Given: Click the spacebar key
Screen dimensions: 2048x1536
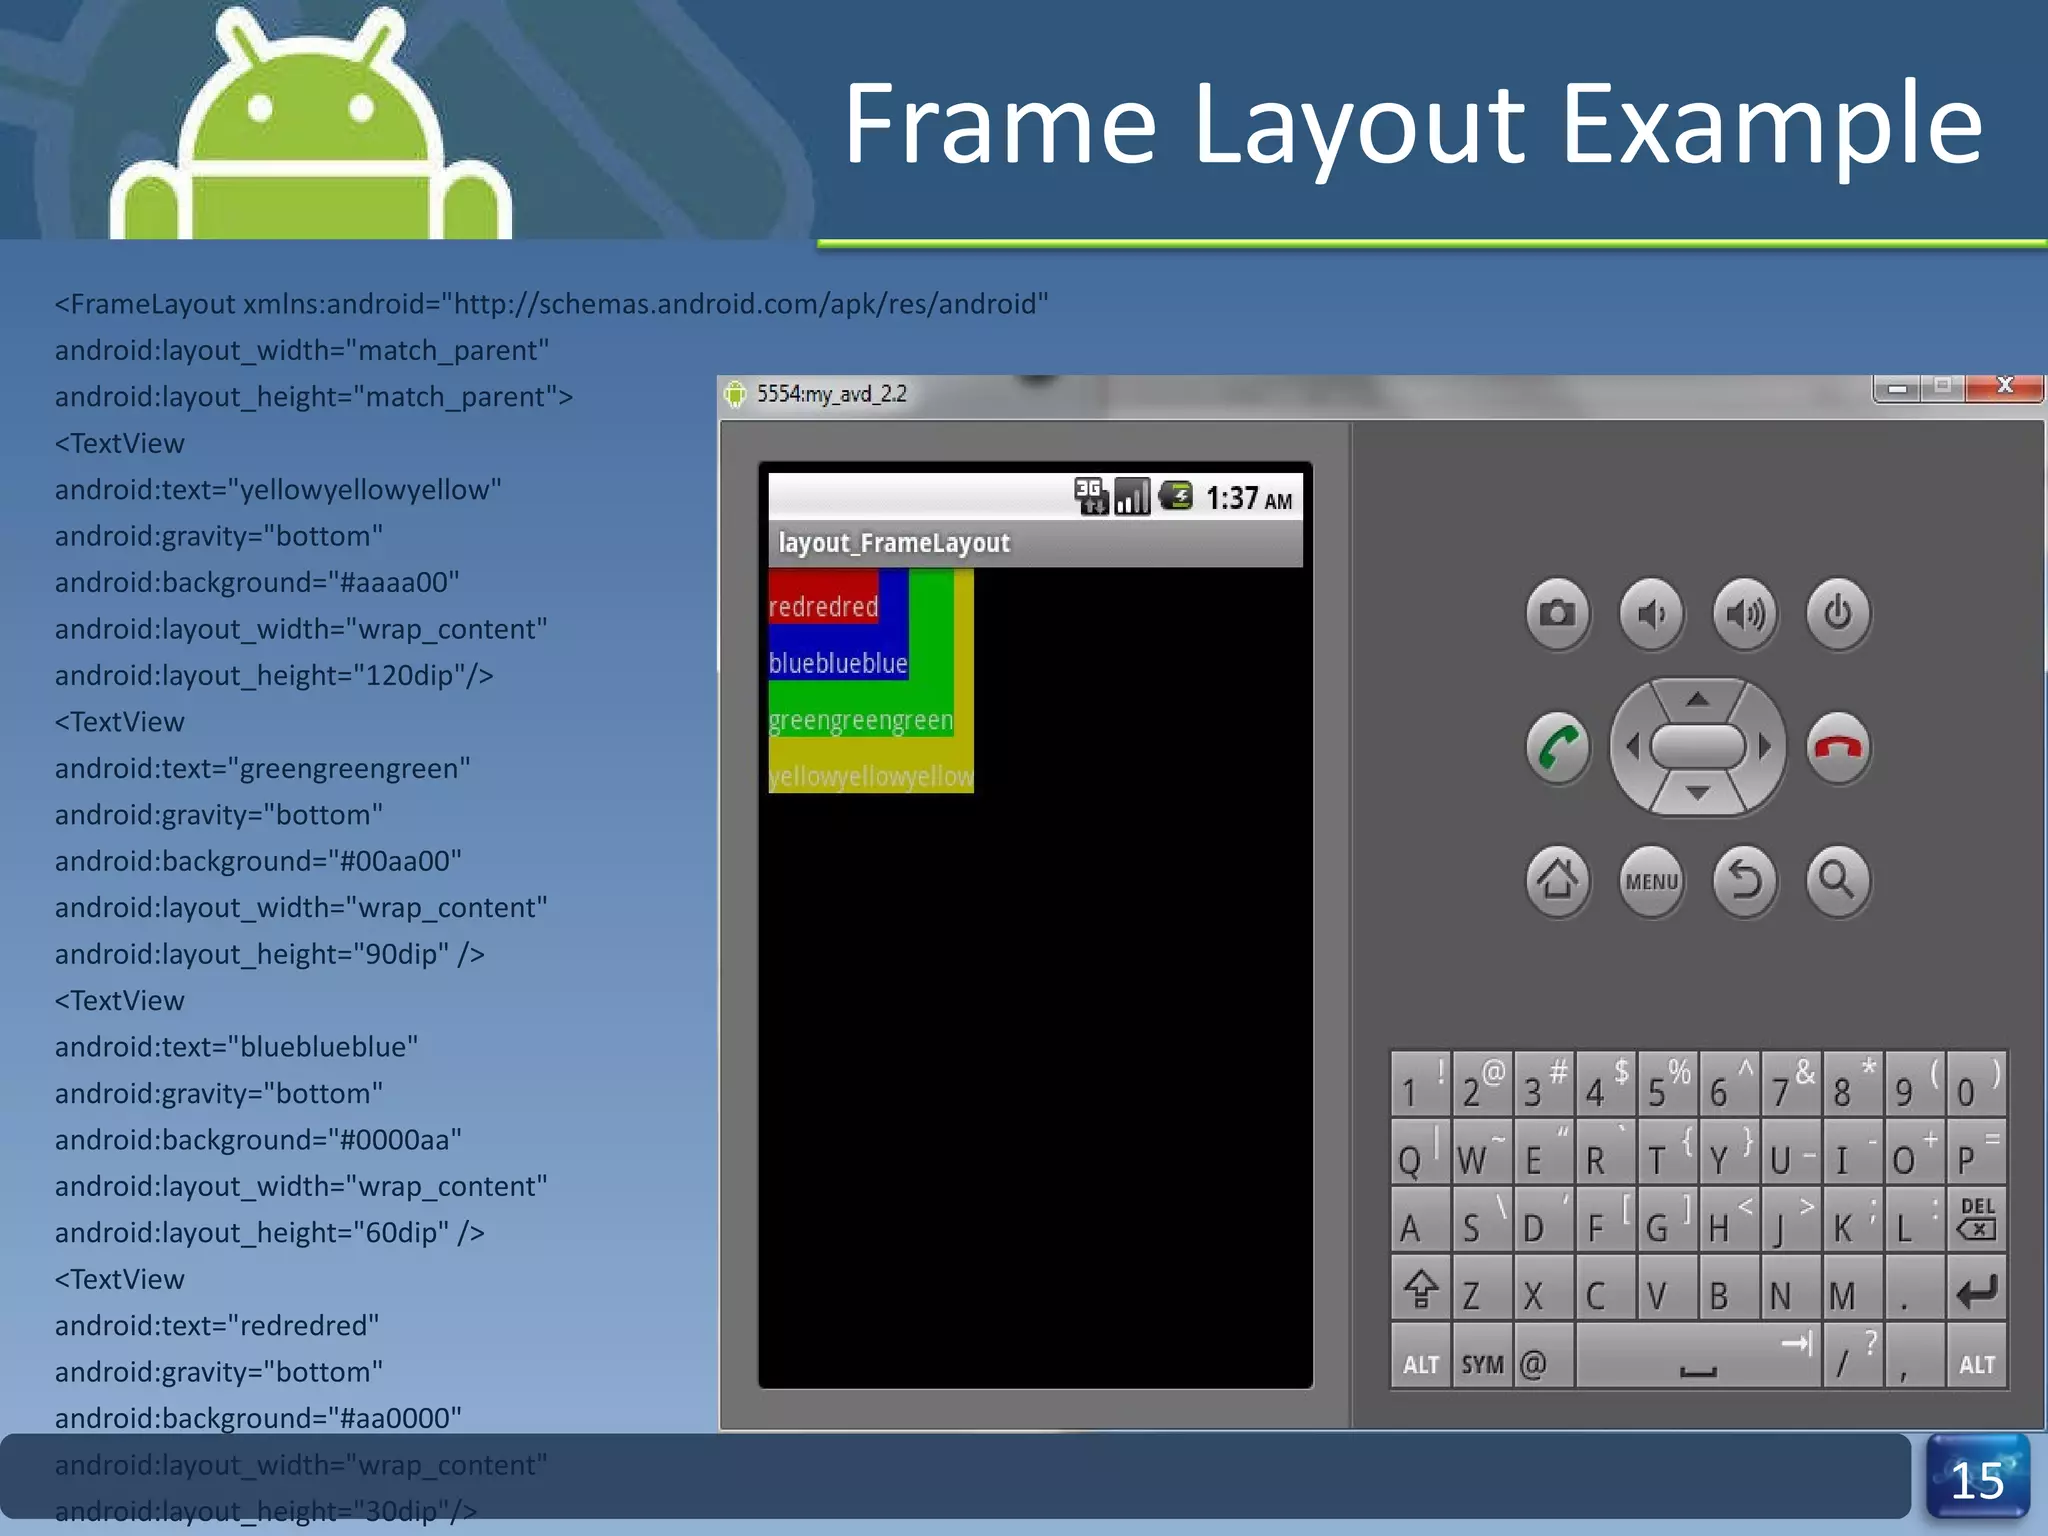Looking at the screenshot, I should point(1698,1356).
